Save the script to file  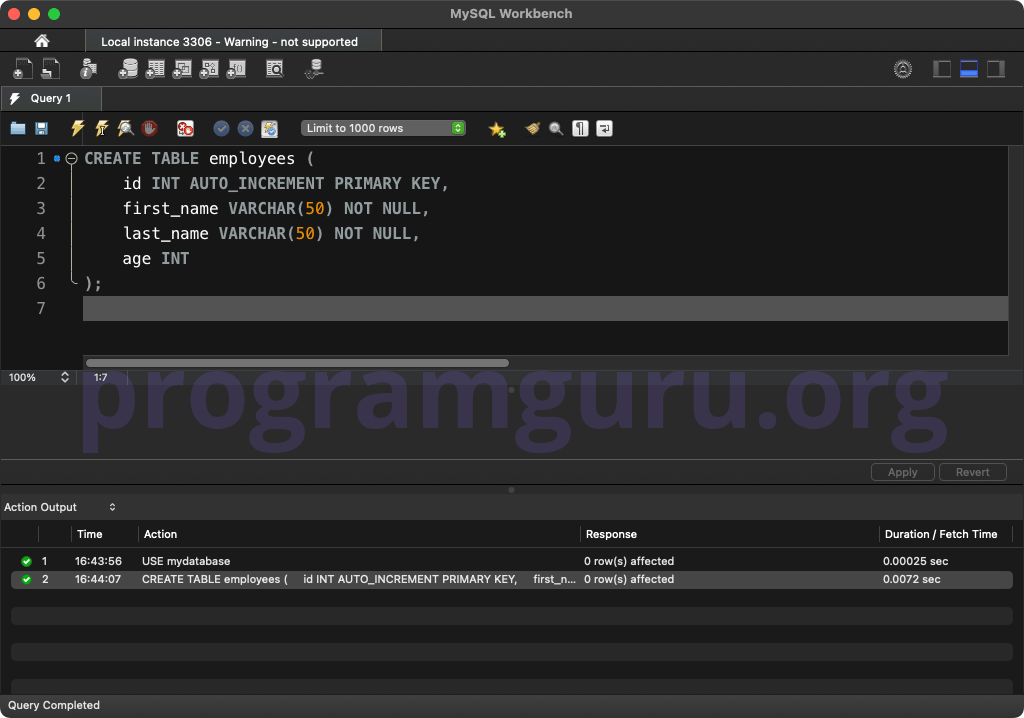tap(41, 128)
